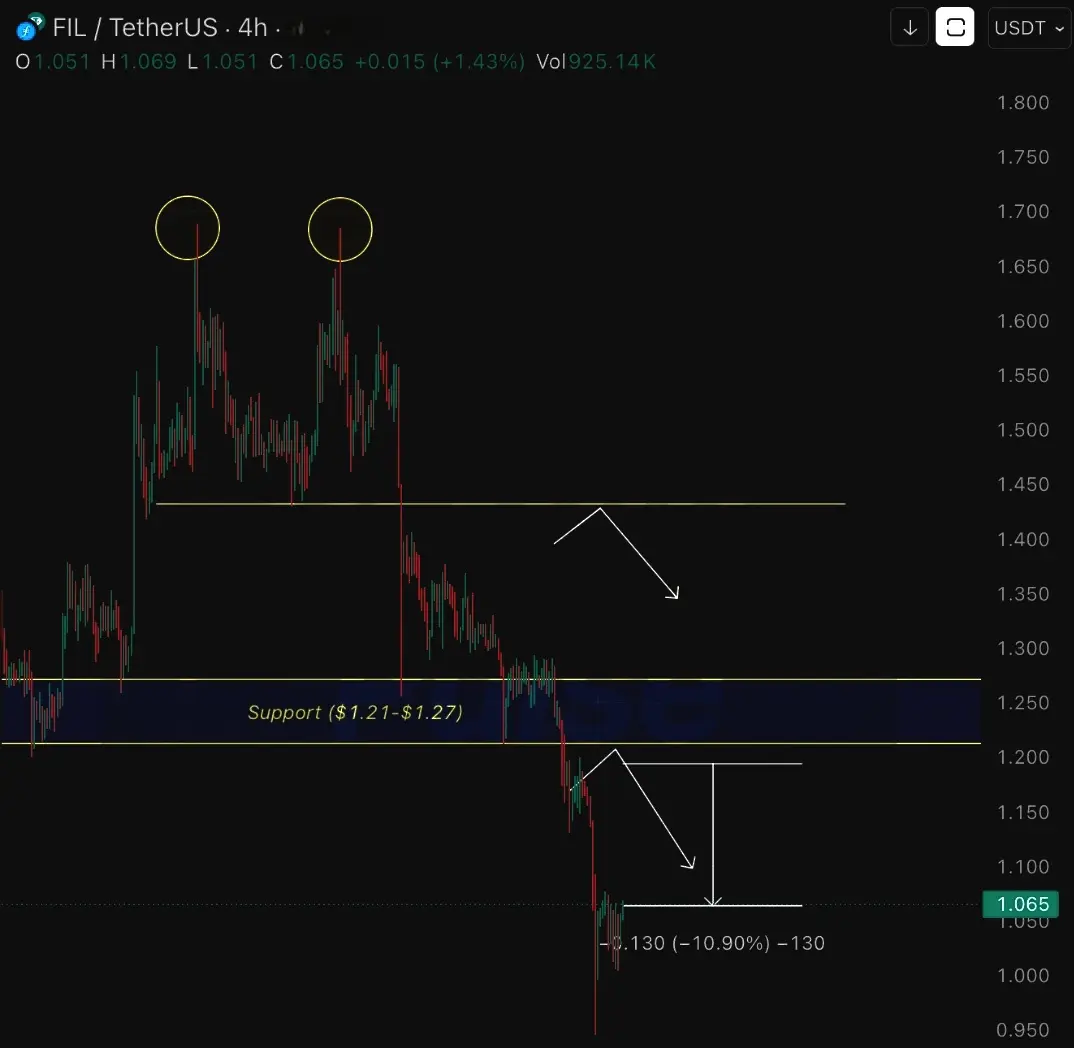Change the 4h chart interval
The height and width of the screenshot is (1048, 1074).
point(252,27)
